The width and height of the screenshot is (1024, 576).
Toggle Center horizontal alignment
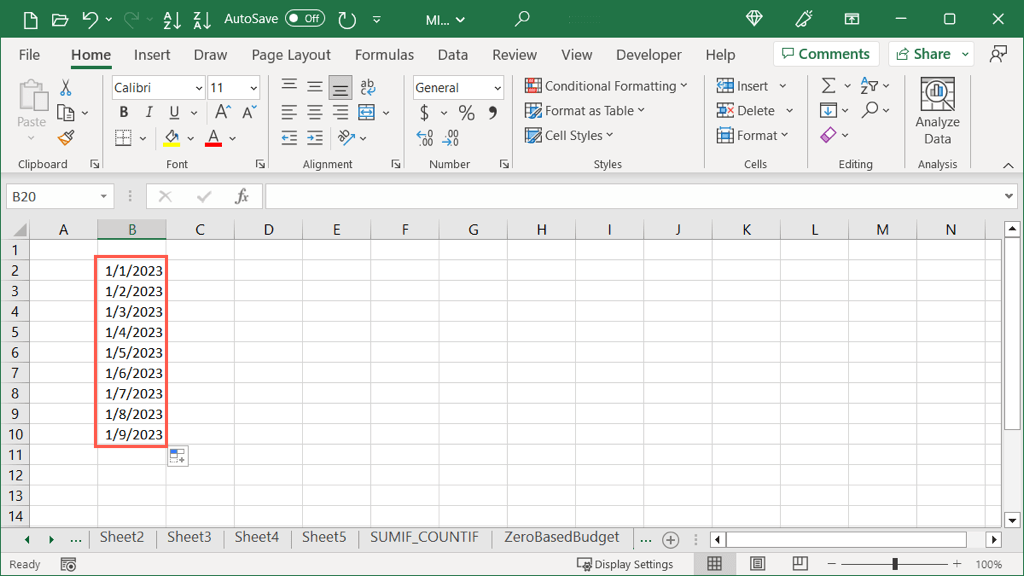coord(315,112)
